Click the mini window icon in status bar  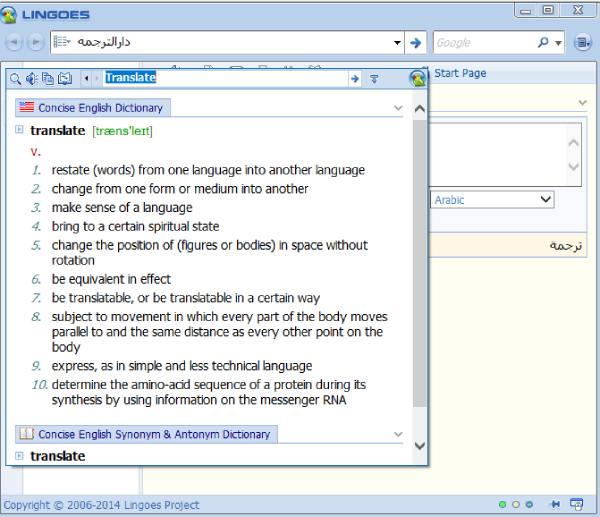click(576, 505)
